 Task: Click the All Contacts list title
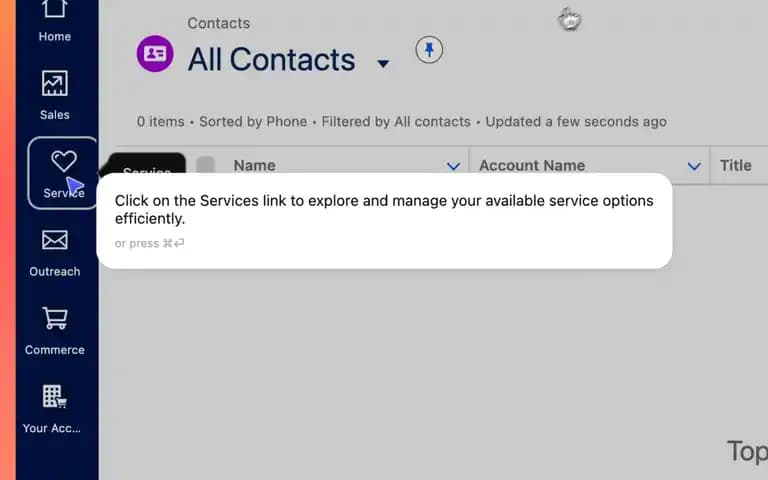pyautogui.click(x=271, y=60)
